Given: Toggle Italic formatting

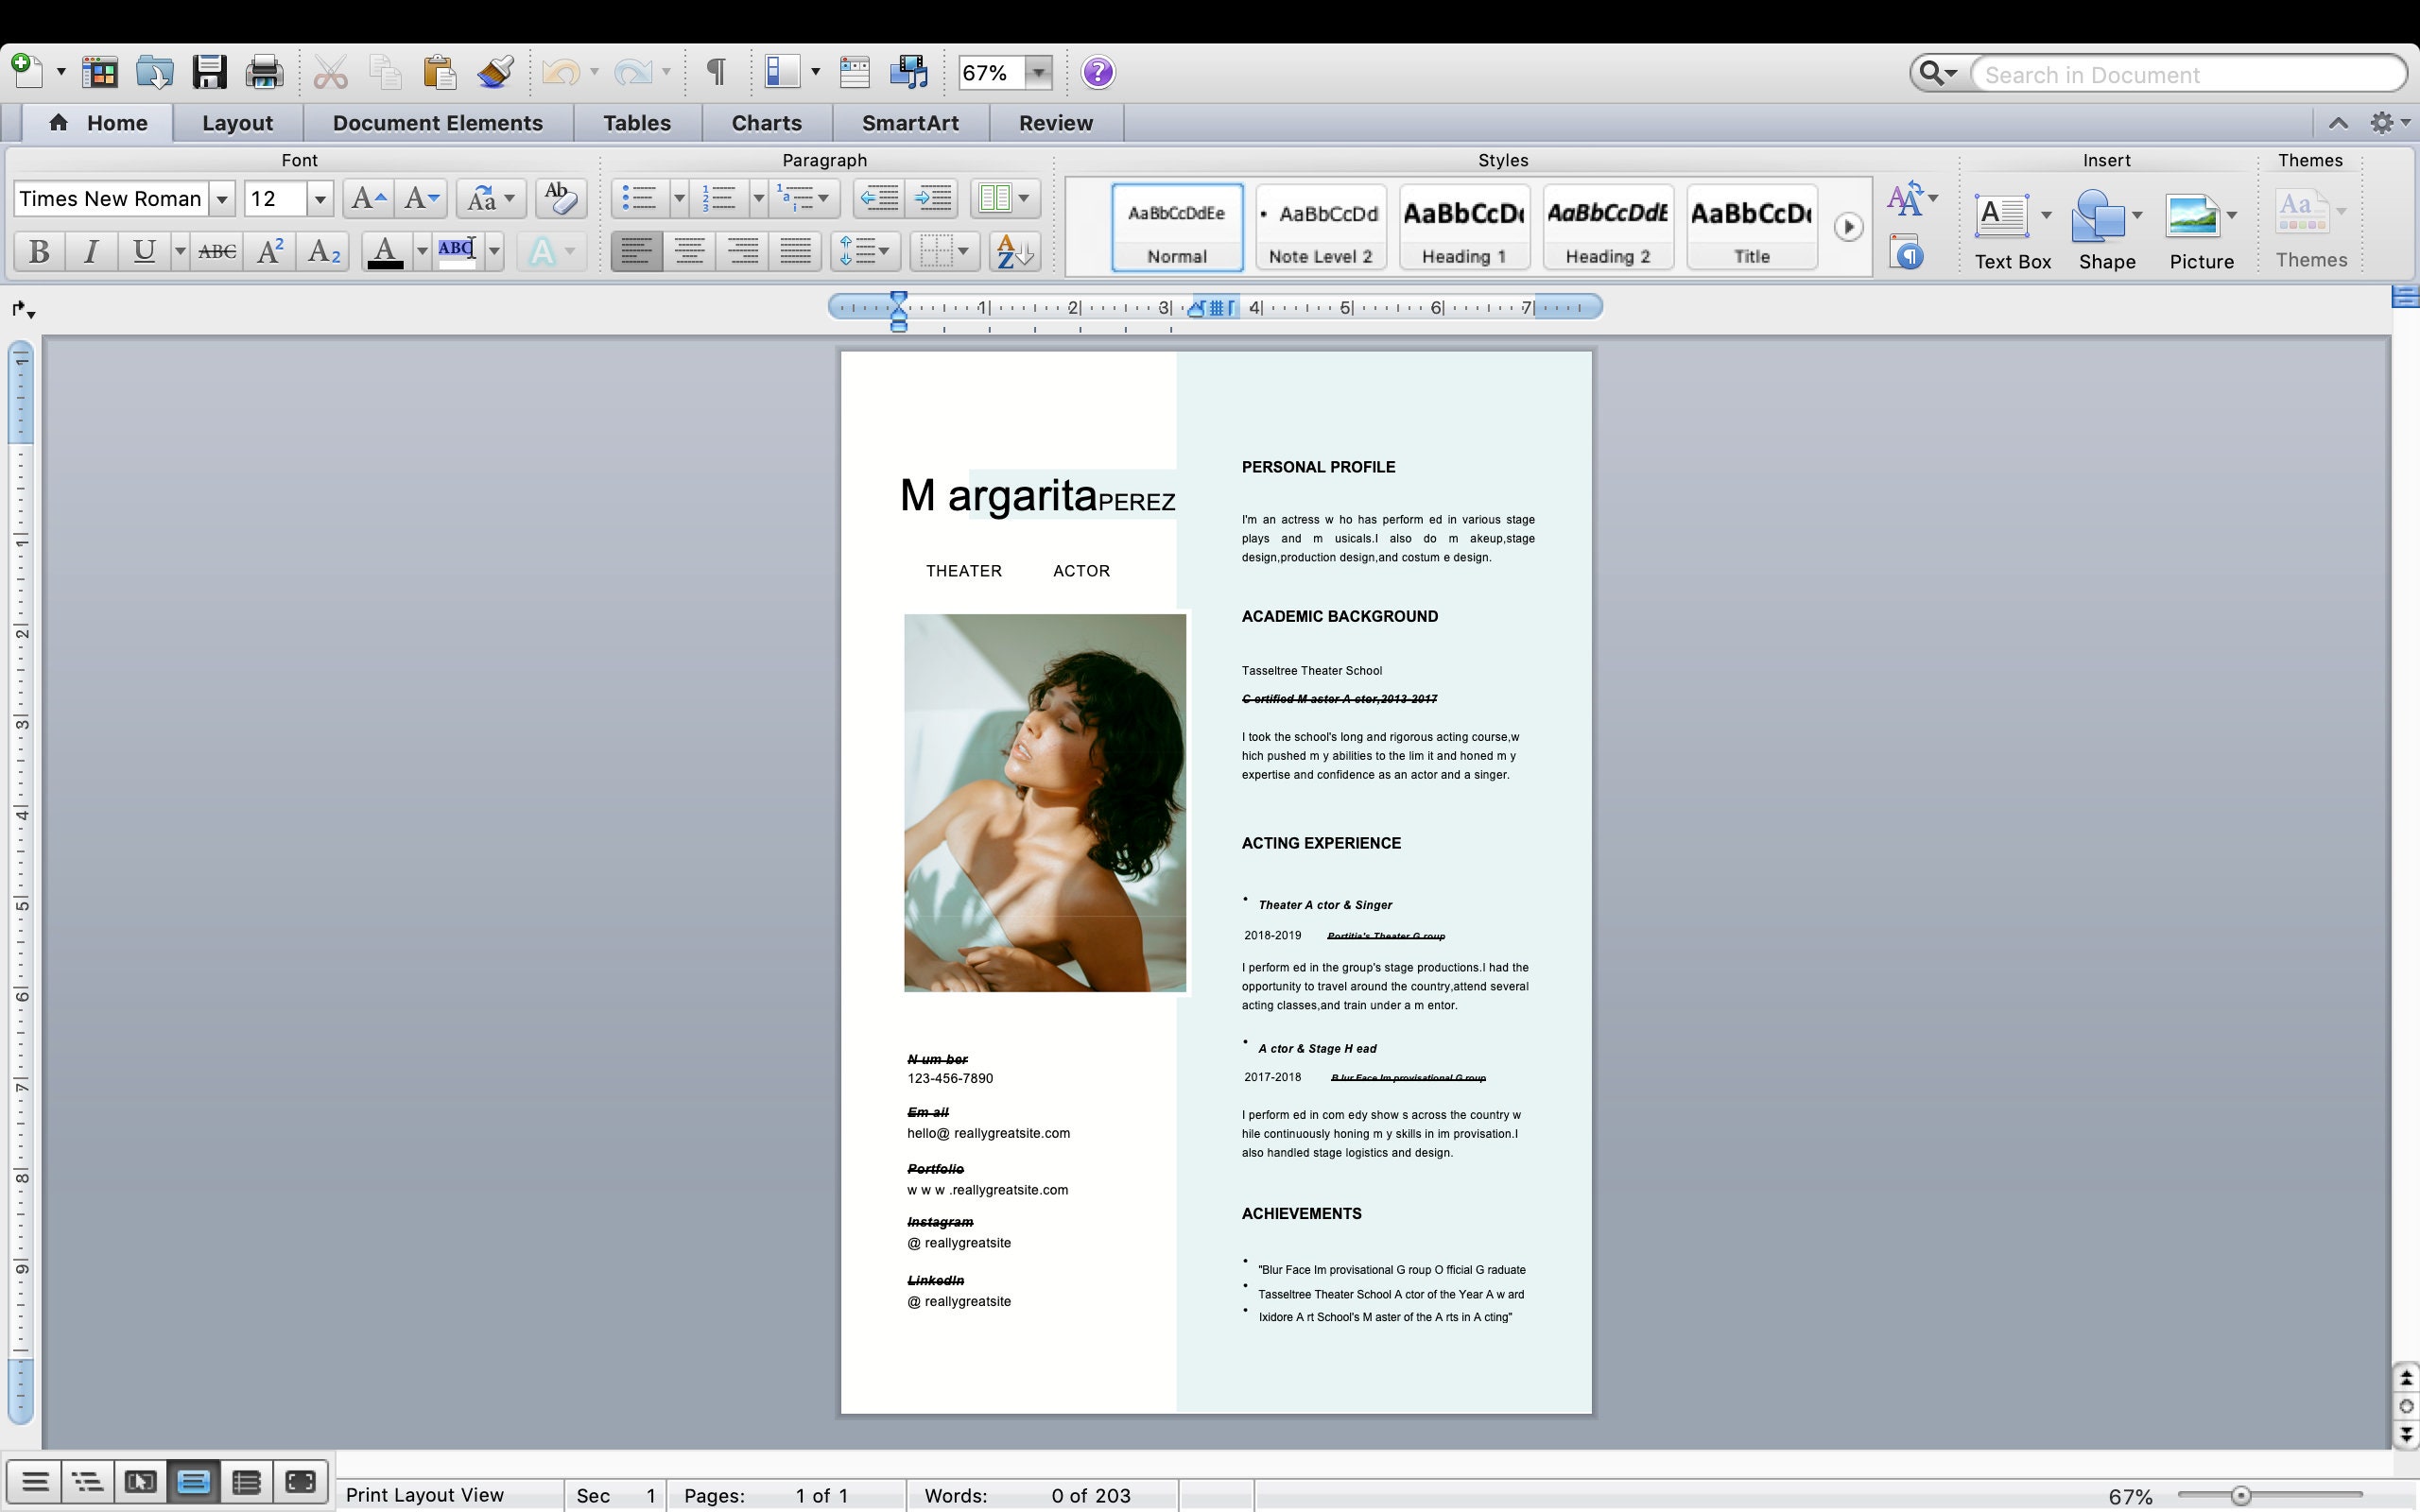Looking at the screenshot, I should 91,251.
